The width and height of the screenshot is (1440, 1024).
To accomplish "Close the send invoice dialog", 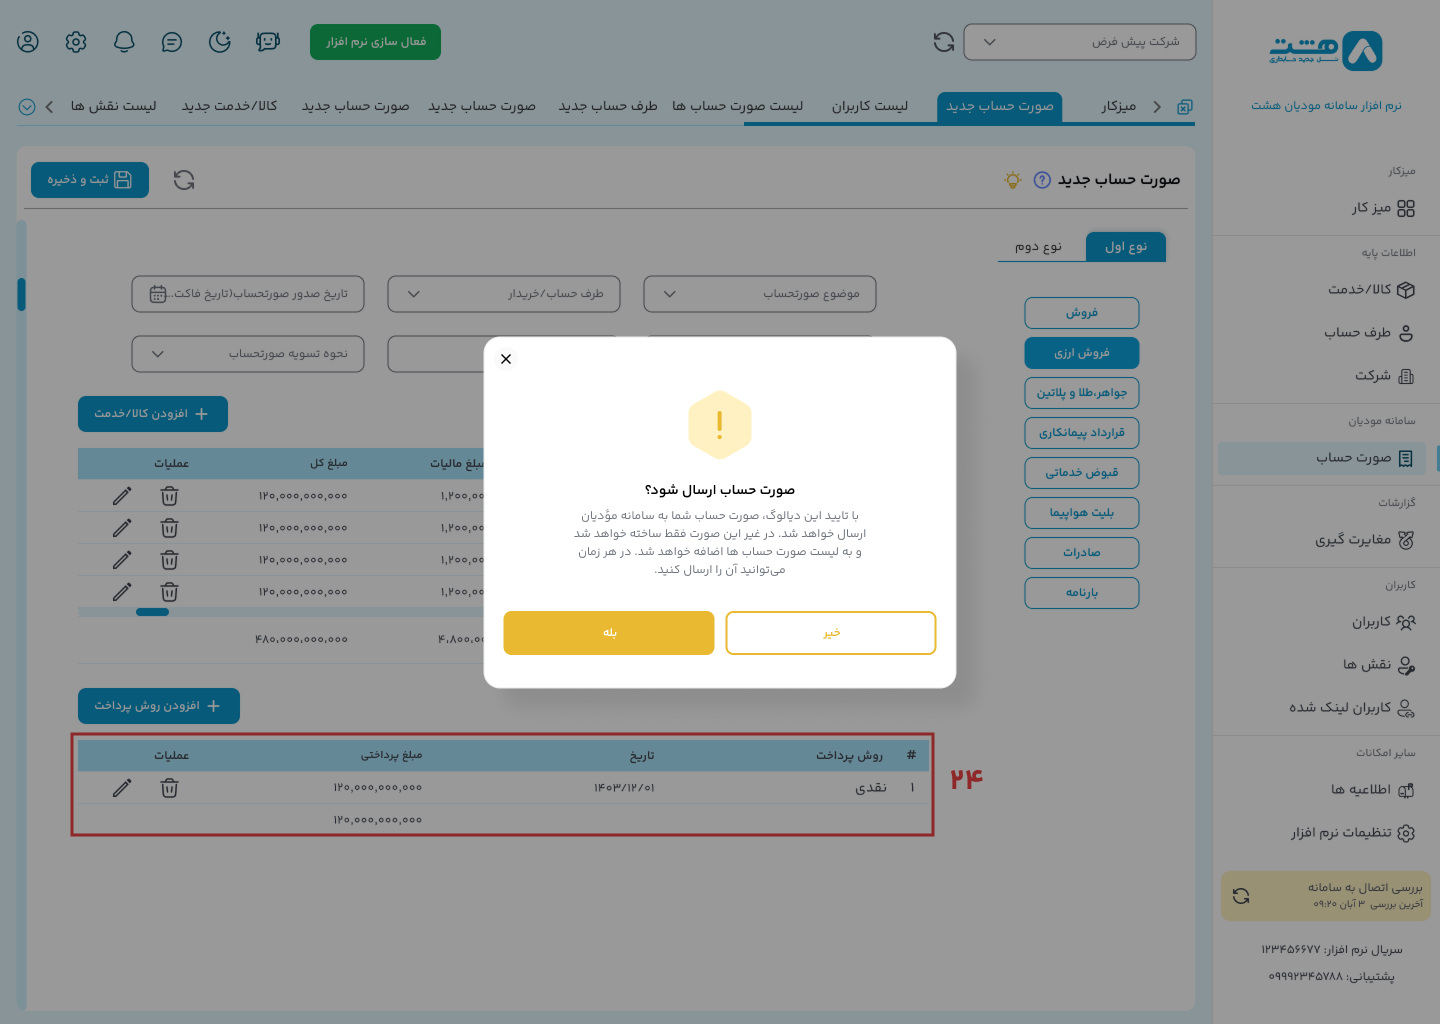I will tap(506, 358).
